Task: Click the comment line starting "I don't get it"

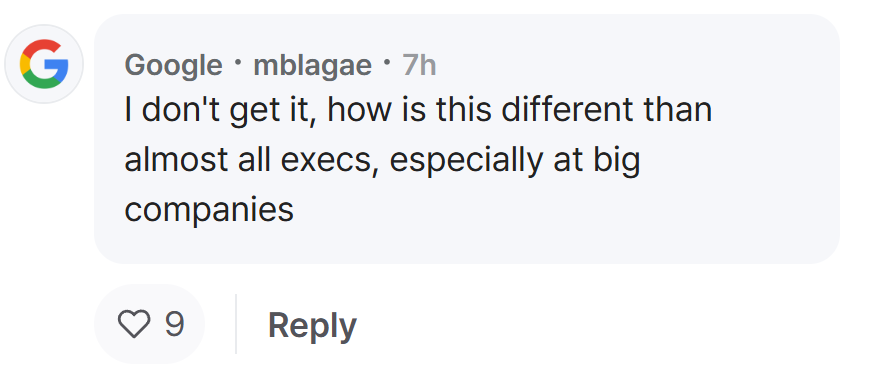Action: [418, 110]
